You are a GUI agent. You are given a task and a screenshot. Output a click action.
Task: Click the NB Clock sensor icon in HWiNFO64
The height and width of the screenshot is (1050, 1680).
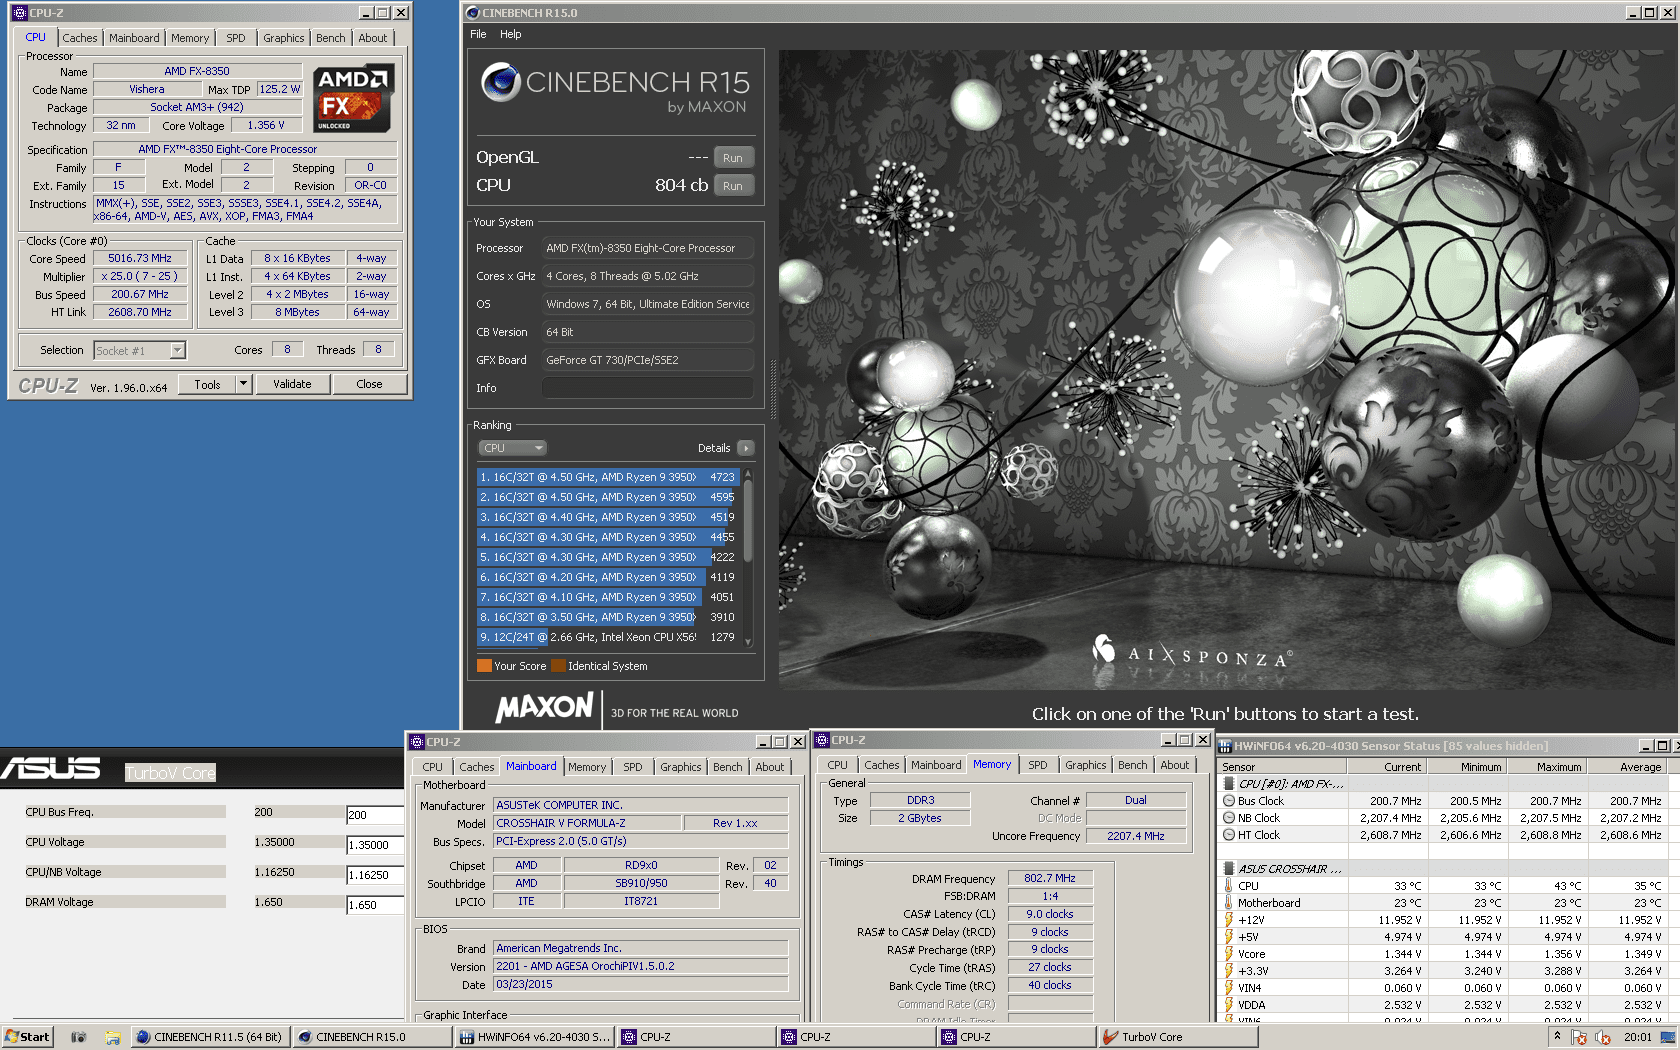[1229, 818]
